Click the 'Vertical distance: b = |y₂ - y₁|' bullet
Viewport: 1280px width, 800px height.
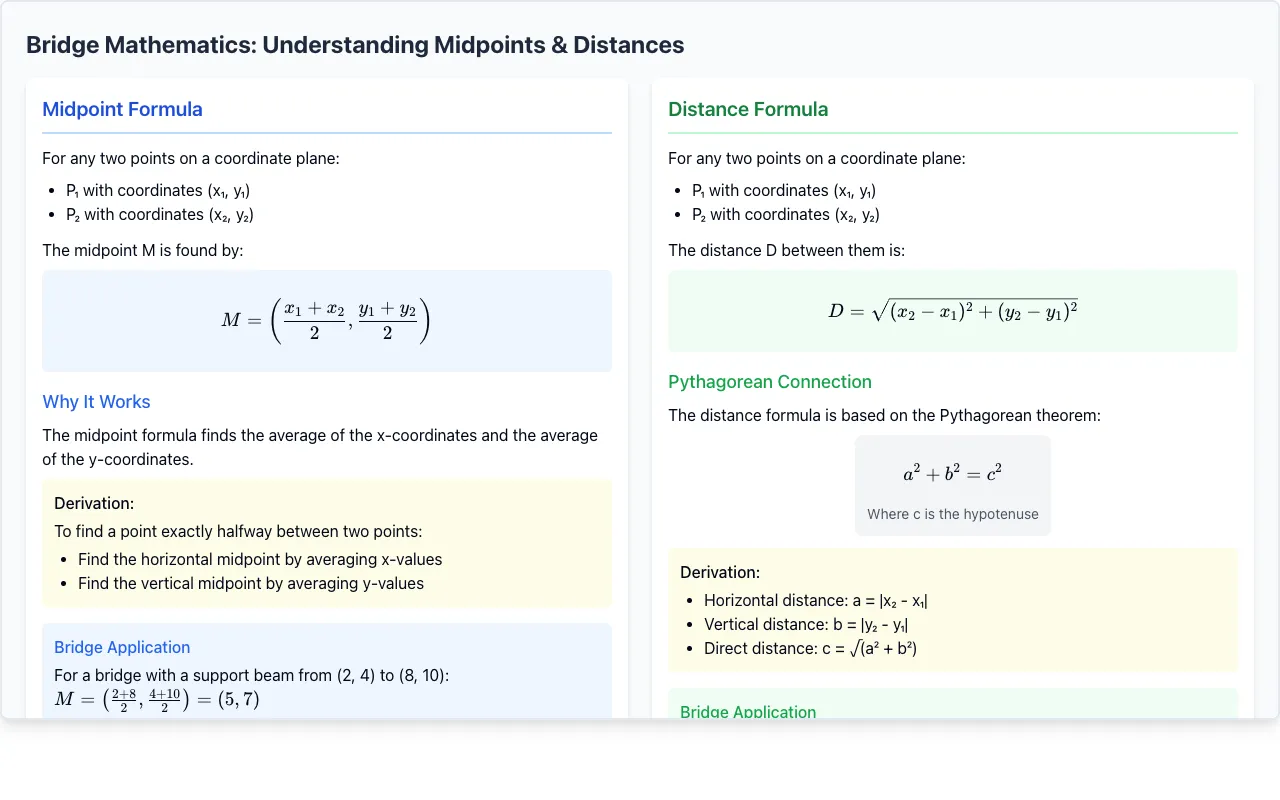[806, 624]
